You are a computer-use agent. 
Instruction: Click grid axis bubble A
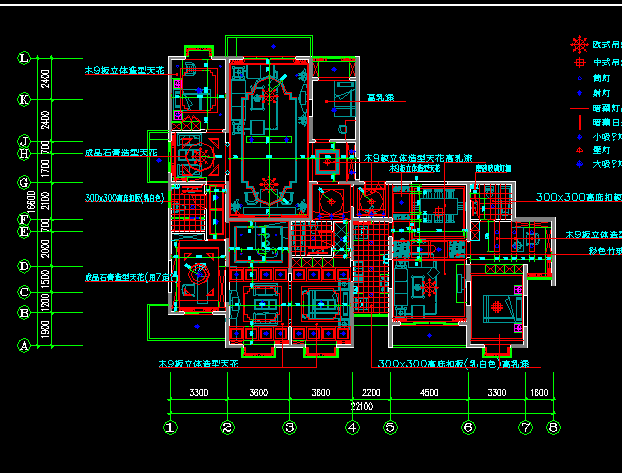tap(24, 345)
